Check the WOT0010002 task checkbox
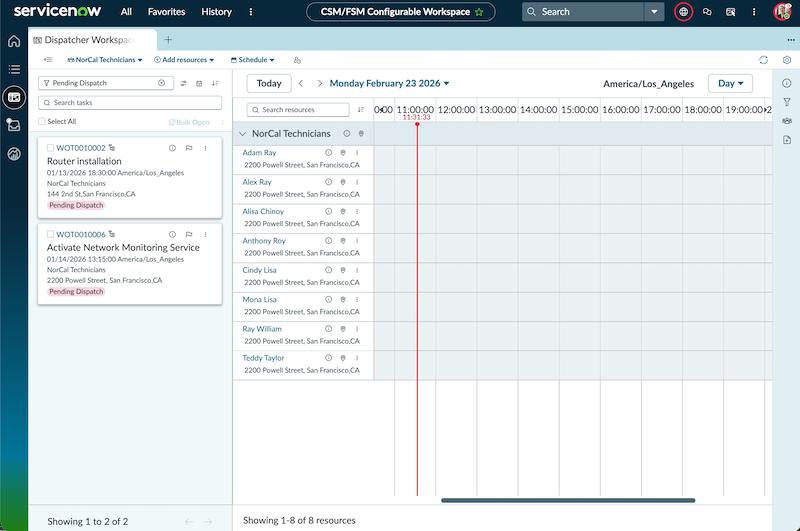 51,148
